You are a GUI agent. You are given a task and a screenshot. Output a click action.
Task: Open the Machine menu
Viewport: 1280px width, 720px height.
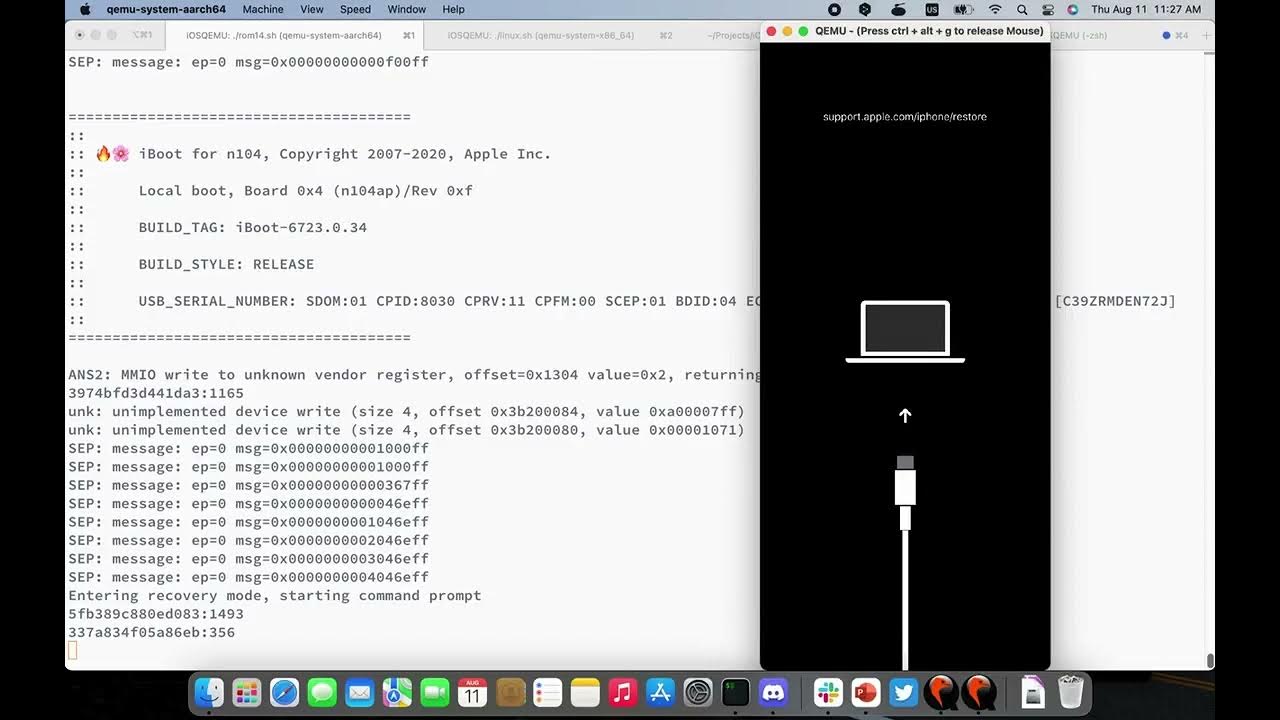263,9
